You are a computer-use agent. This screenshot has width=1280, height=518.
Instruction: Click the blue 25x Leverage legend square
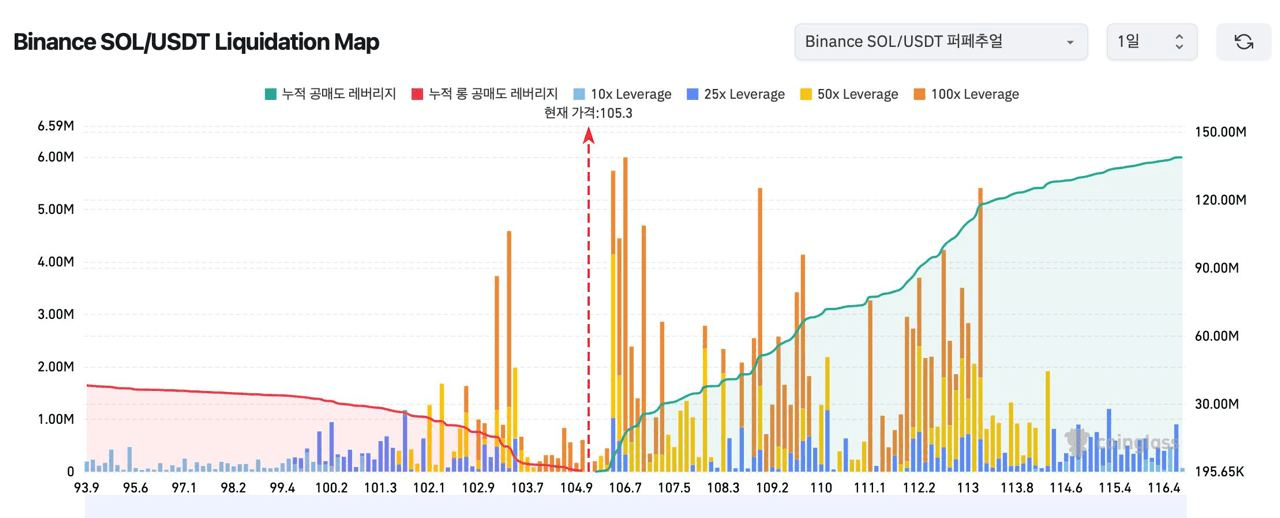point(693,94)
